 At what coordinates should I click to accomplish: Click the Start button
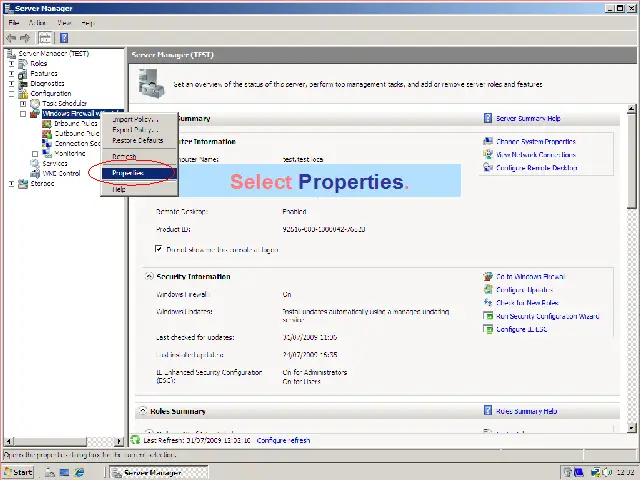[19, 472]
